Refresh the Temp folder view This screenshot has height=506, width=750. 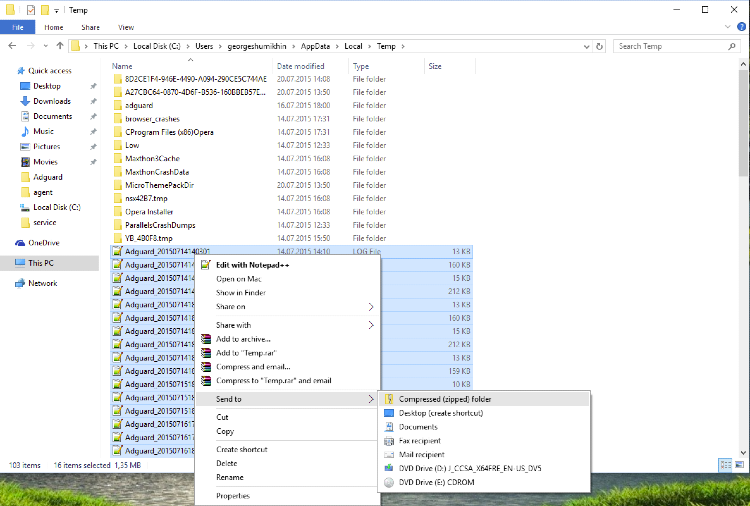[x=599, y=46]
